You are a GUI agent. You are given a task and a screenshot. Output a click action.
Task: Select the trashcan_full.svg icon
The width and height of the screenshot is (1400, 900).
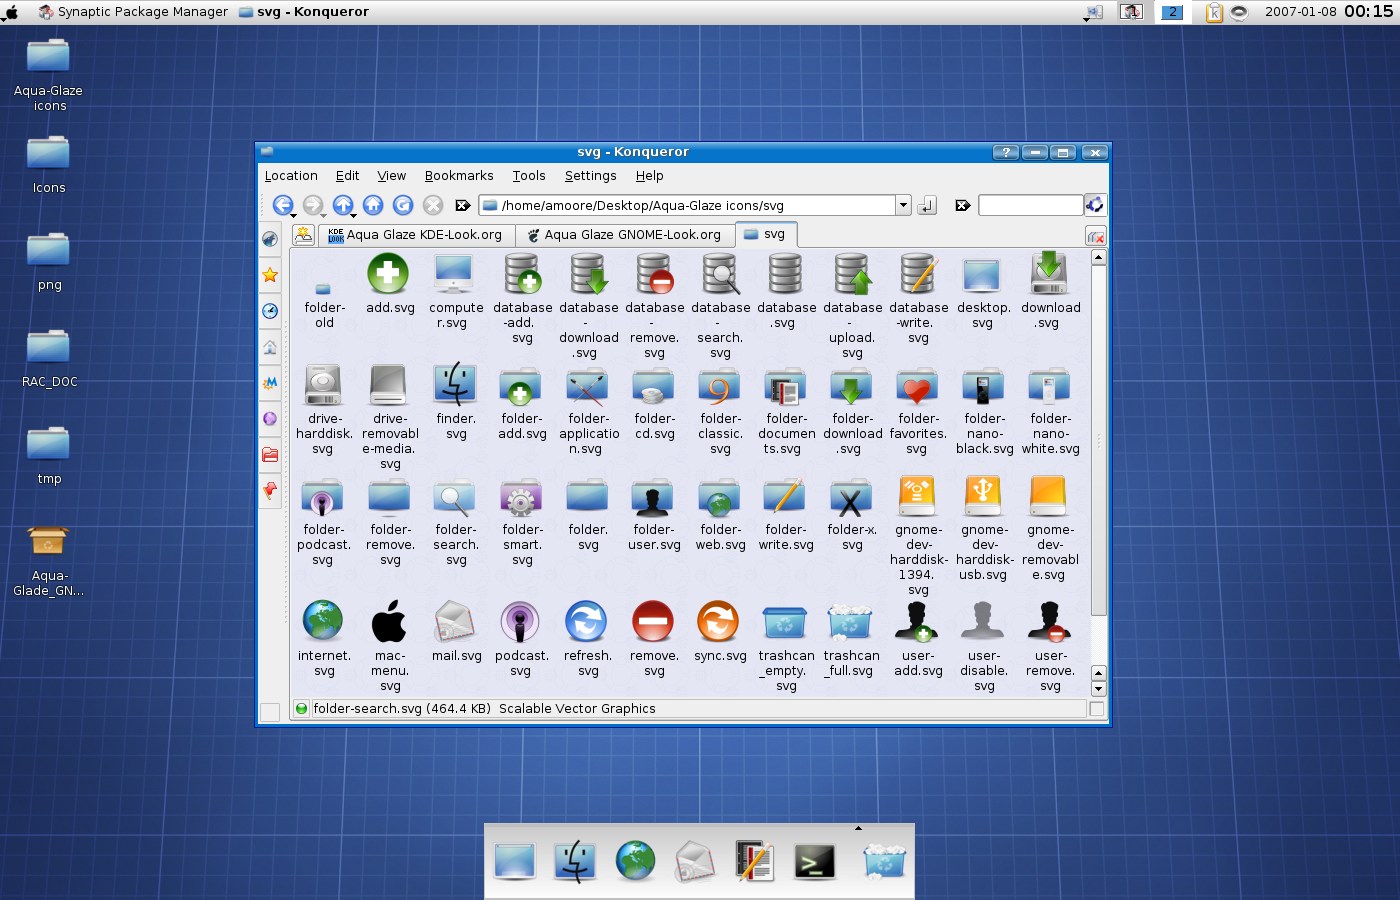(850, 621)
